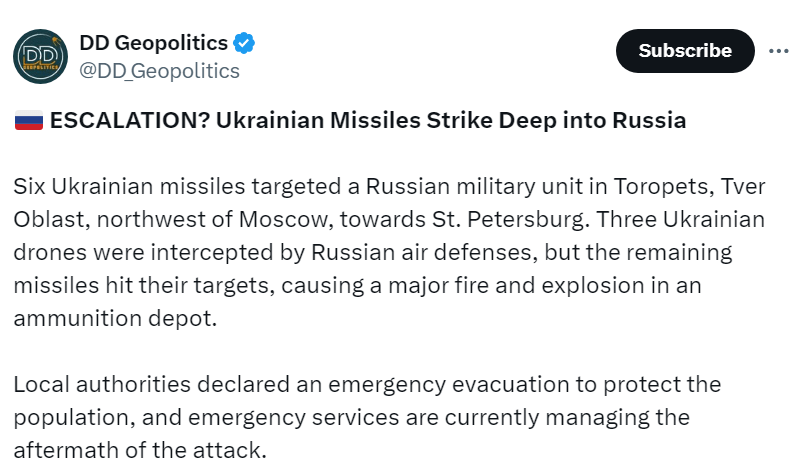Open the DD Geopolitics display name link
797x476 pixels.
(153, 44)
